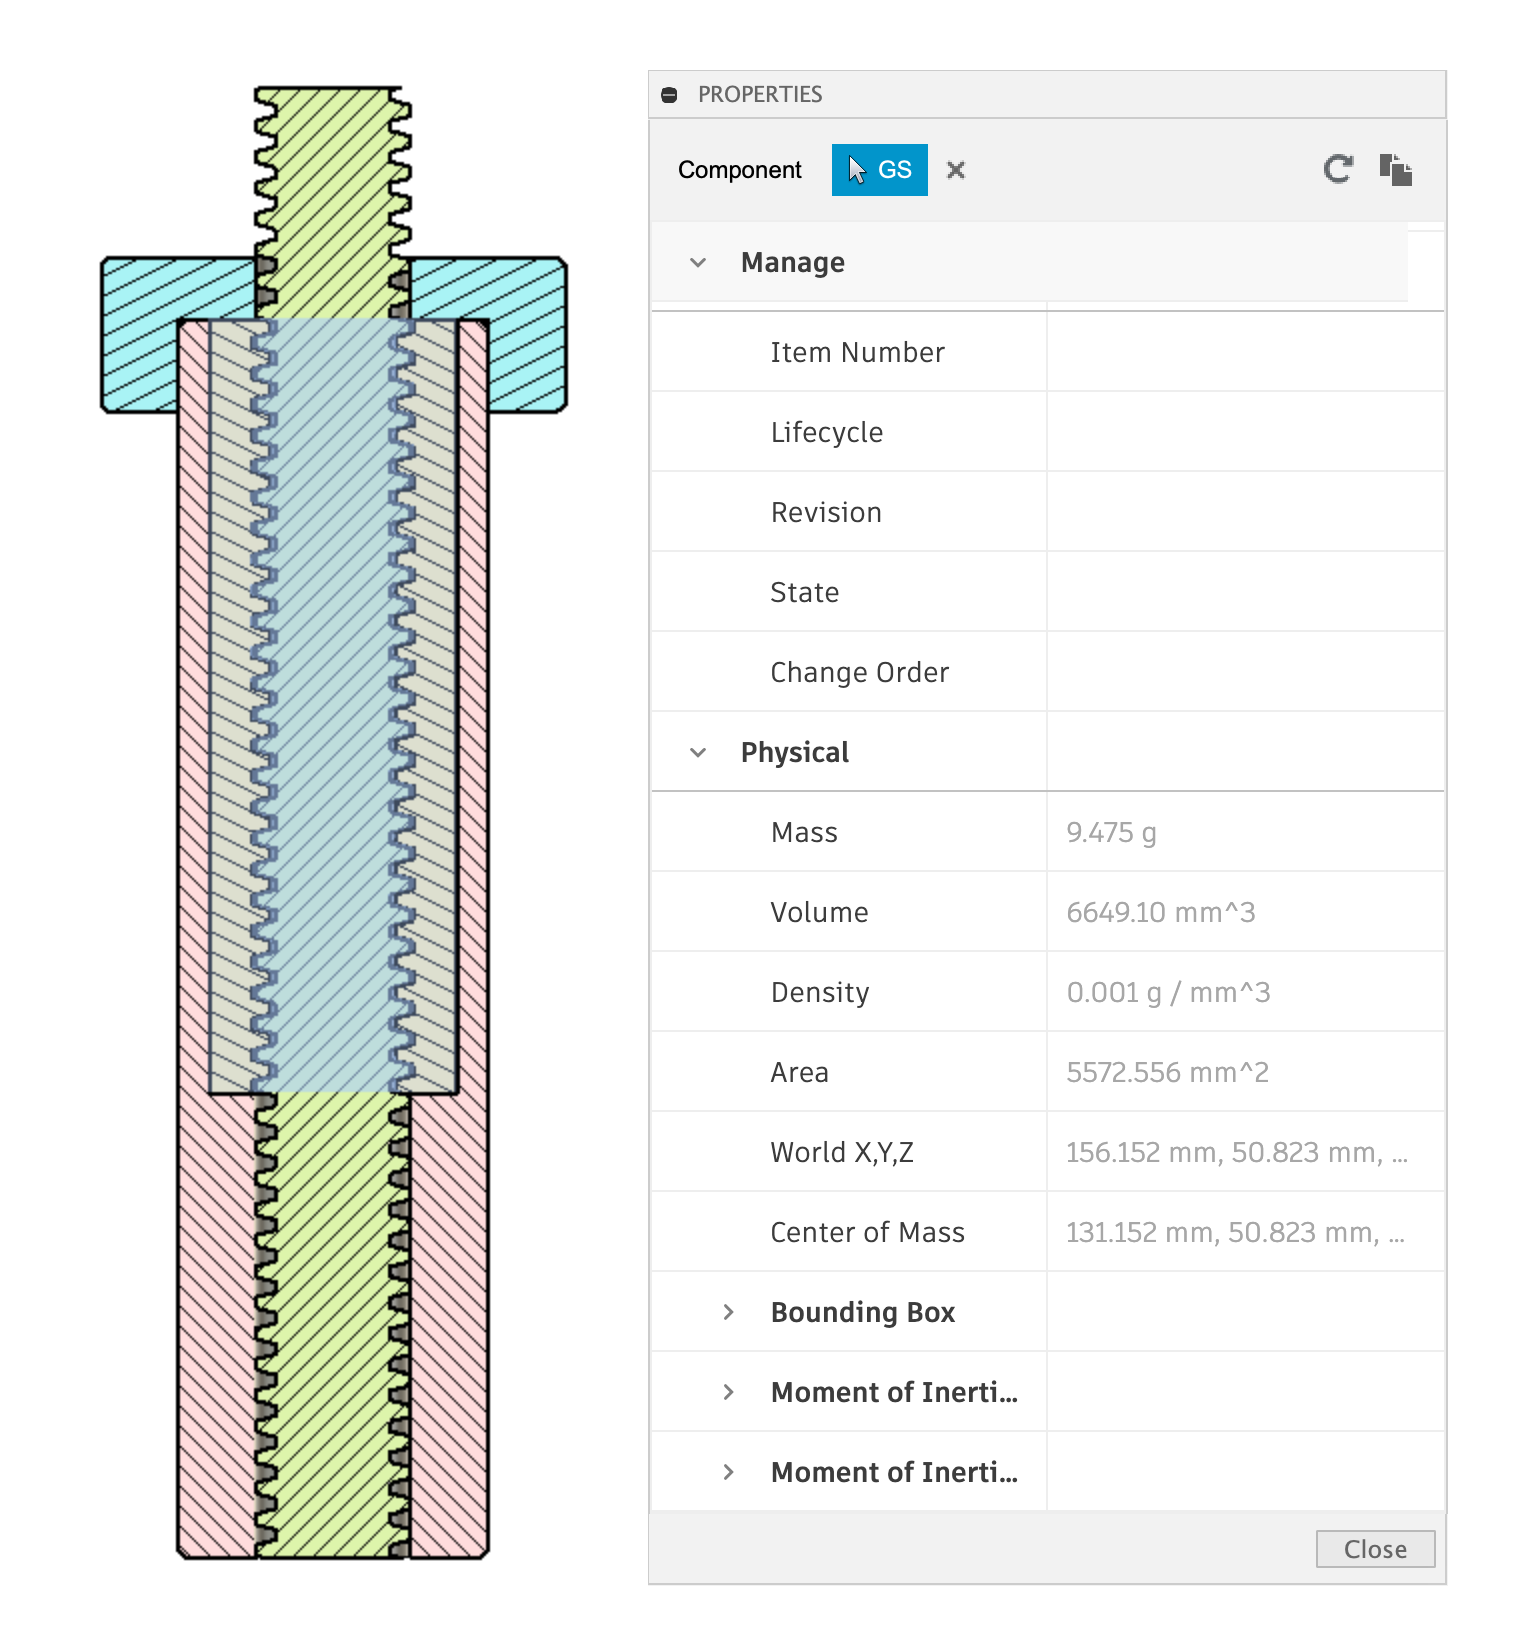Select the Mass value 9.475 g

[1111, 833]
